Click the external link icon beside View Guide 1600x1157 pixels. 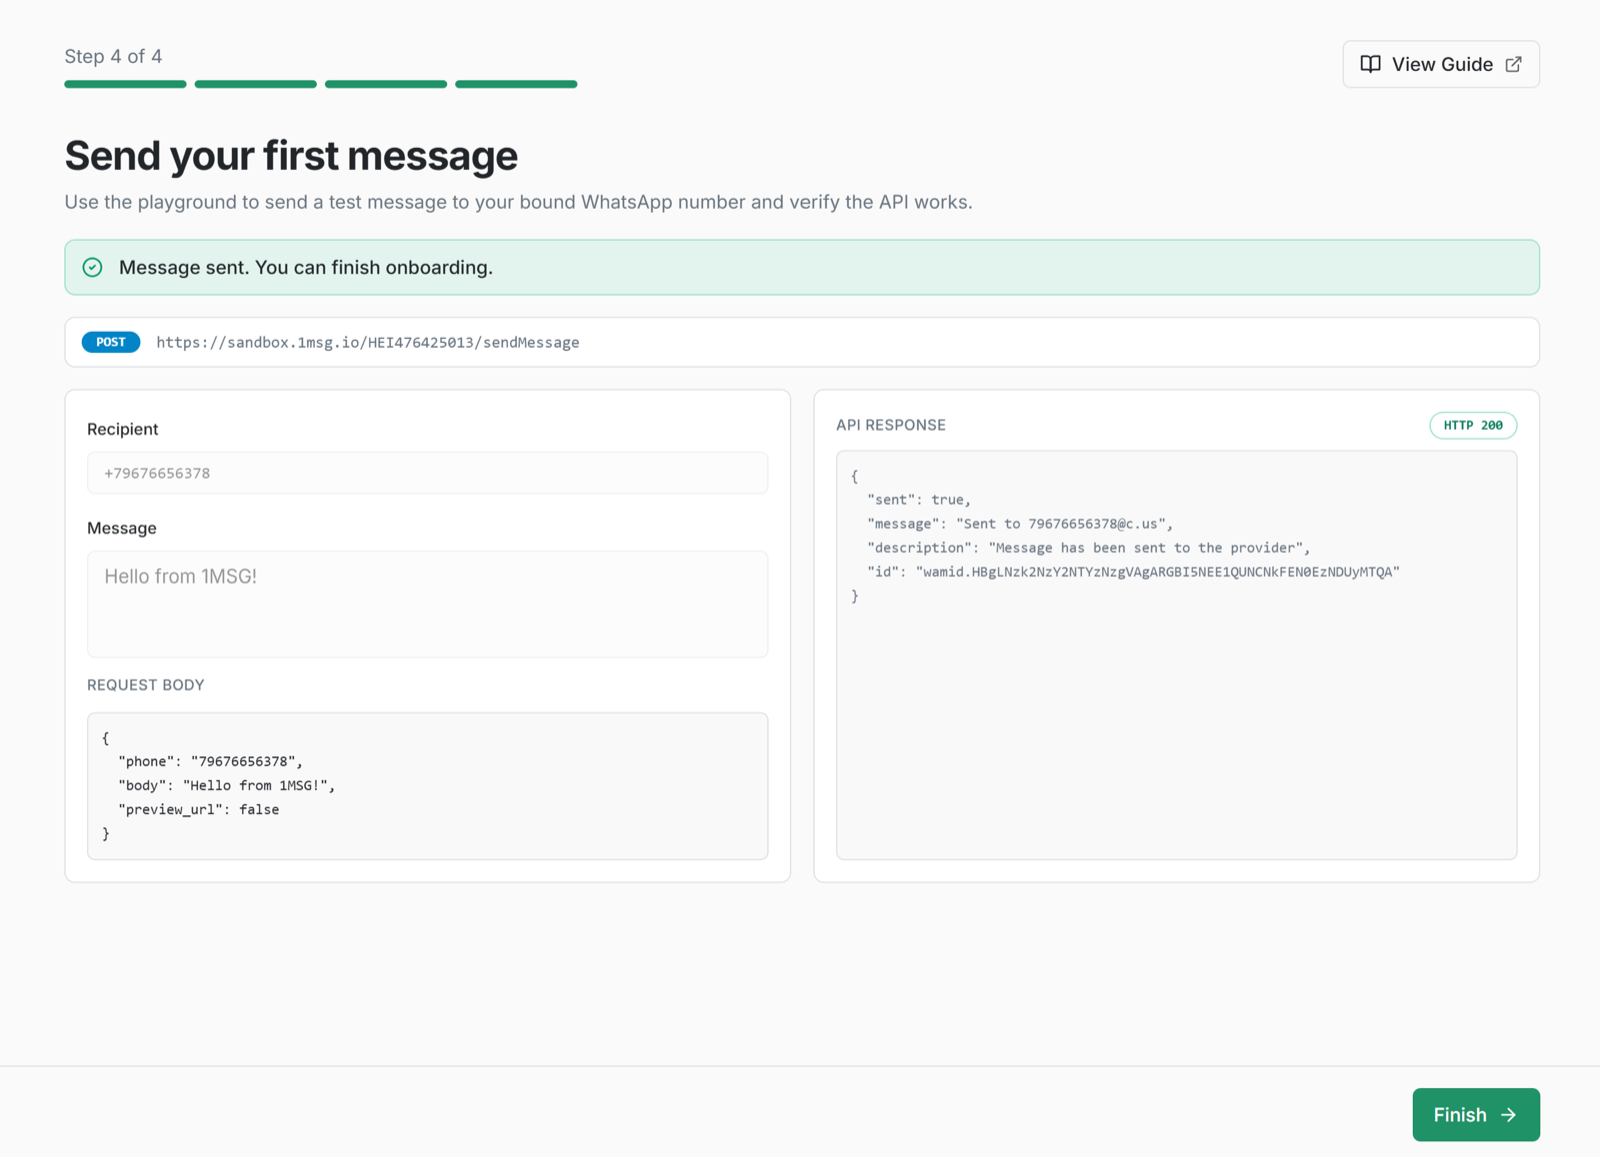click(1513, 64)
